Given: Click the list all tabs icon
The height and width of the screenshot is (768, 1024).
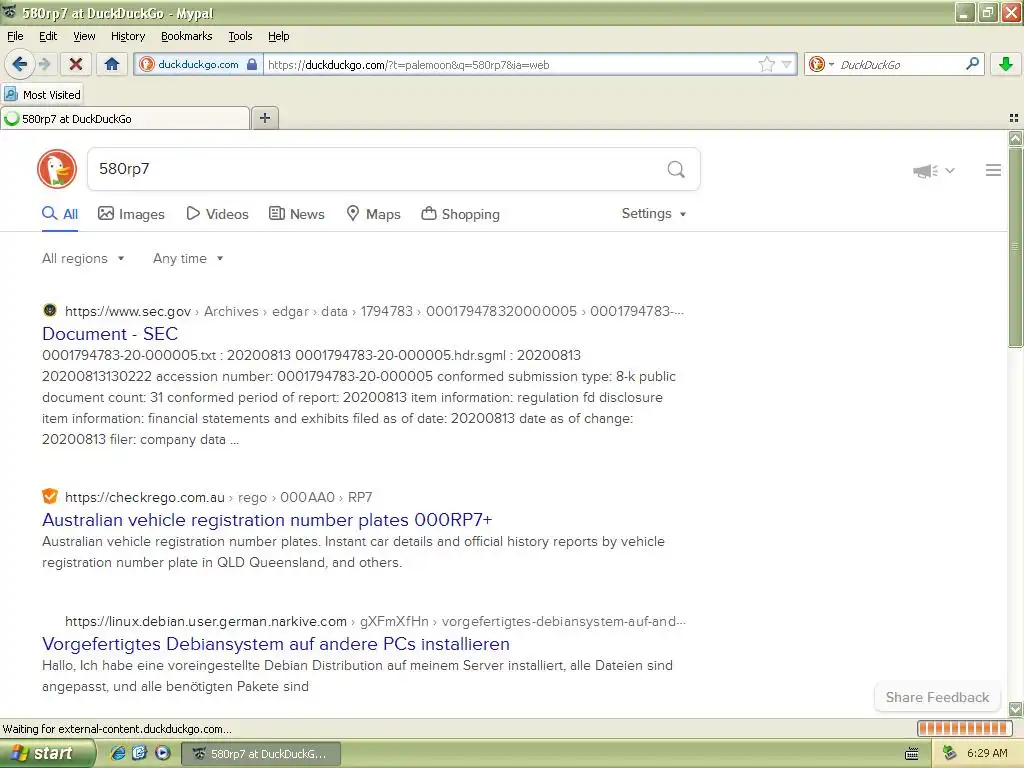Looking at the screenshot, I should (1014, 118).
